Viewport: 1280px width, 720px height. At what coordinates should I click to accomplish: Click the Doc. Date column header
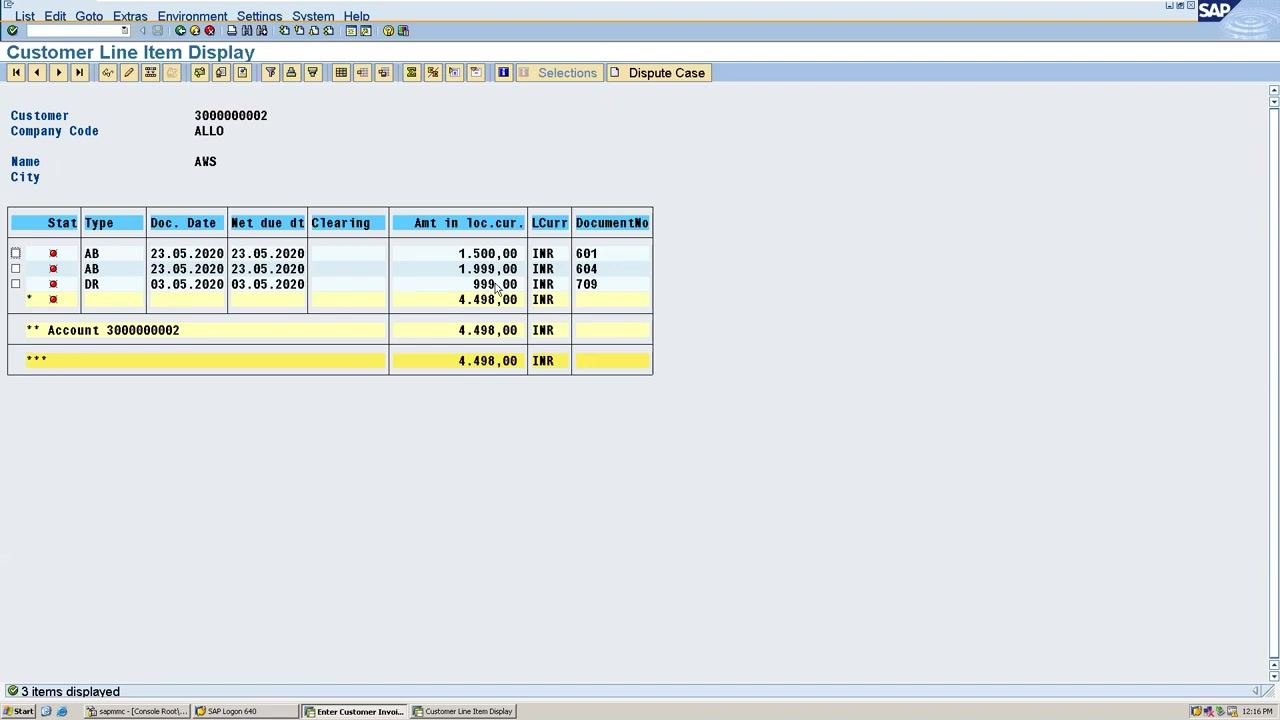[186, 223]
